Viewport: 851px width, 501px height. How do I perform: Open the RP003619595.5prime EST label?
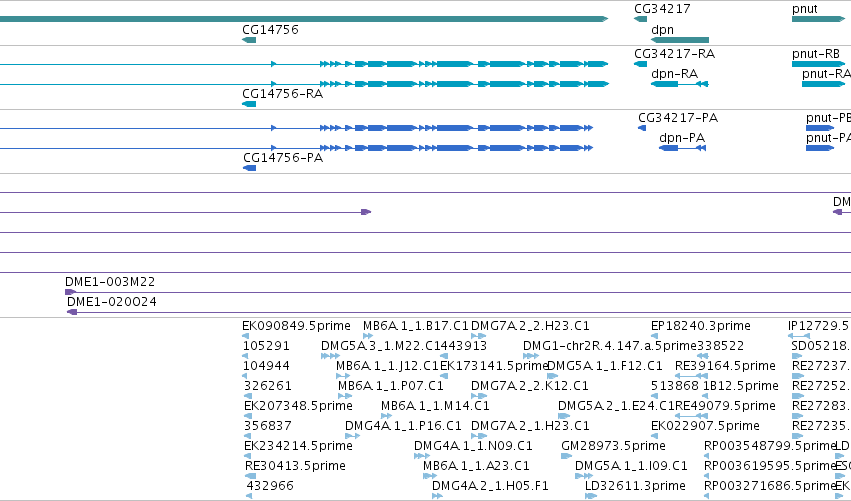pos(770,466)
